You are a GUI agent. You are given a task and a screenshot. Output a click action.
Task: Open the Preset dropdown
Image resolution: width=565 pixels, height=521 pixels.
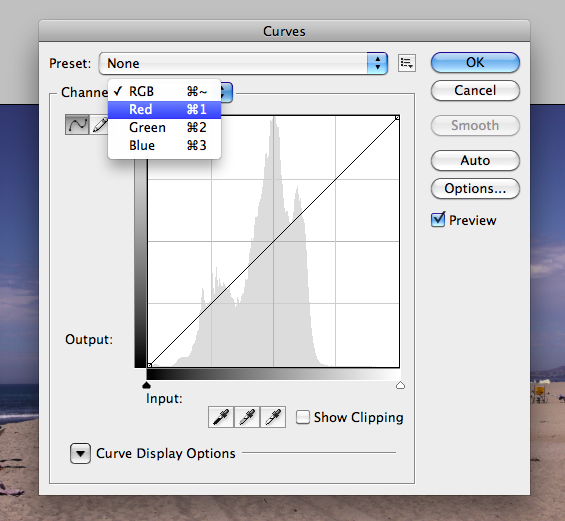[x=243, y=63]
